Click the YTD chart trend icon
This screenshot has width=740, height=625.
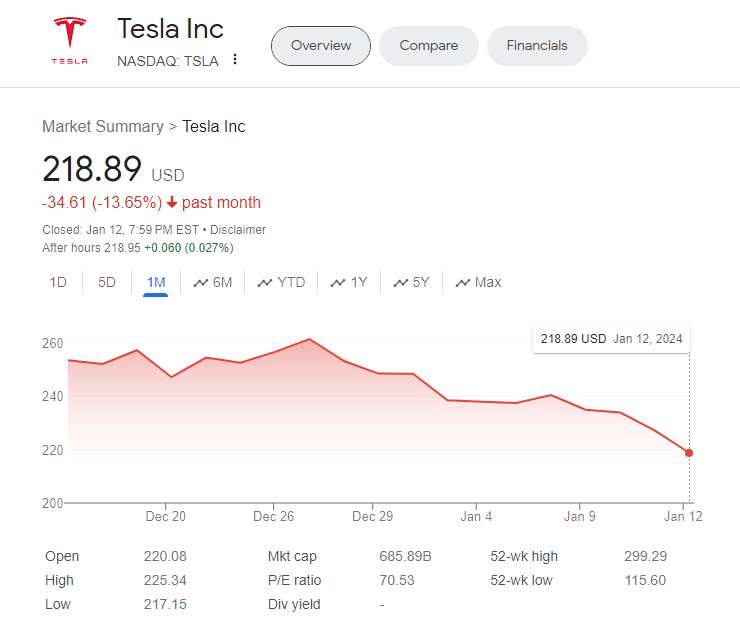point(265,283)
